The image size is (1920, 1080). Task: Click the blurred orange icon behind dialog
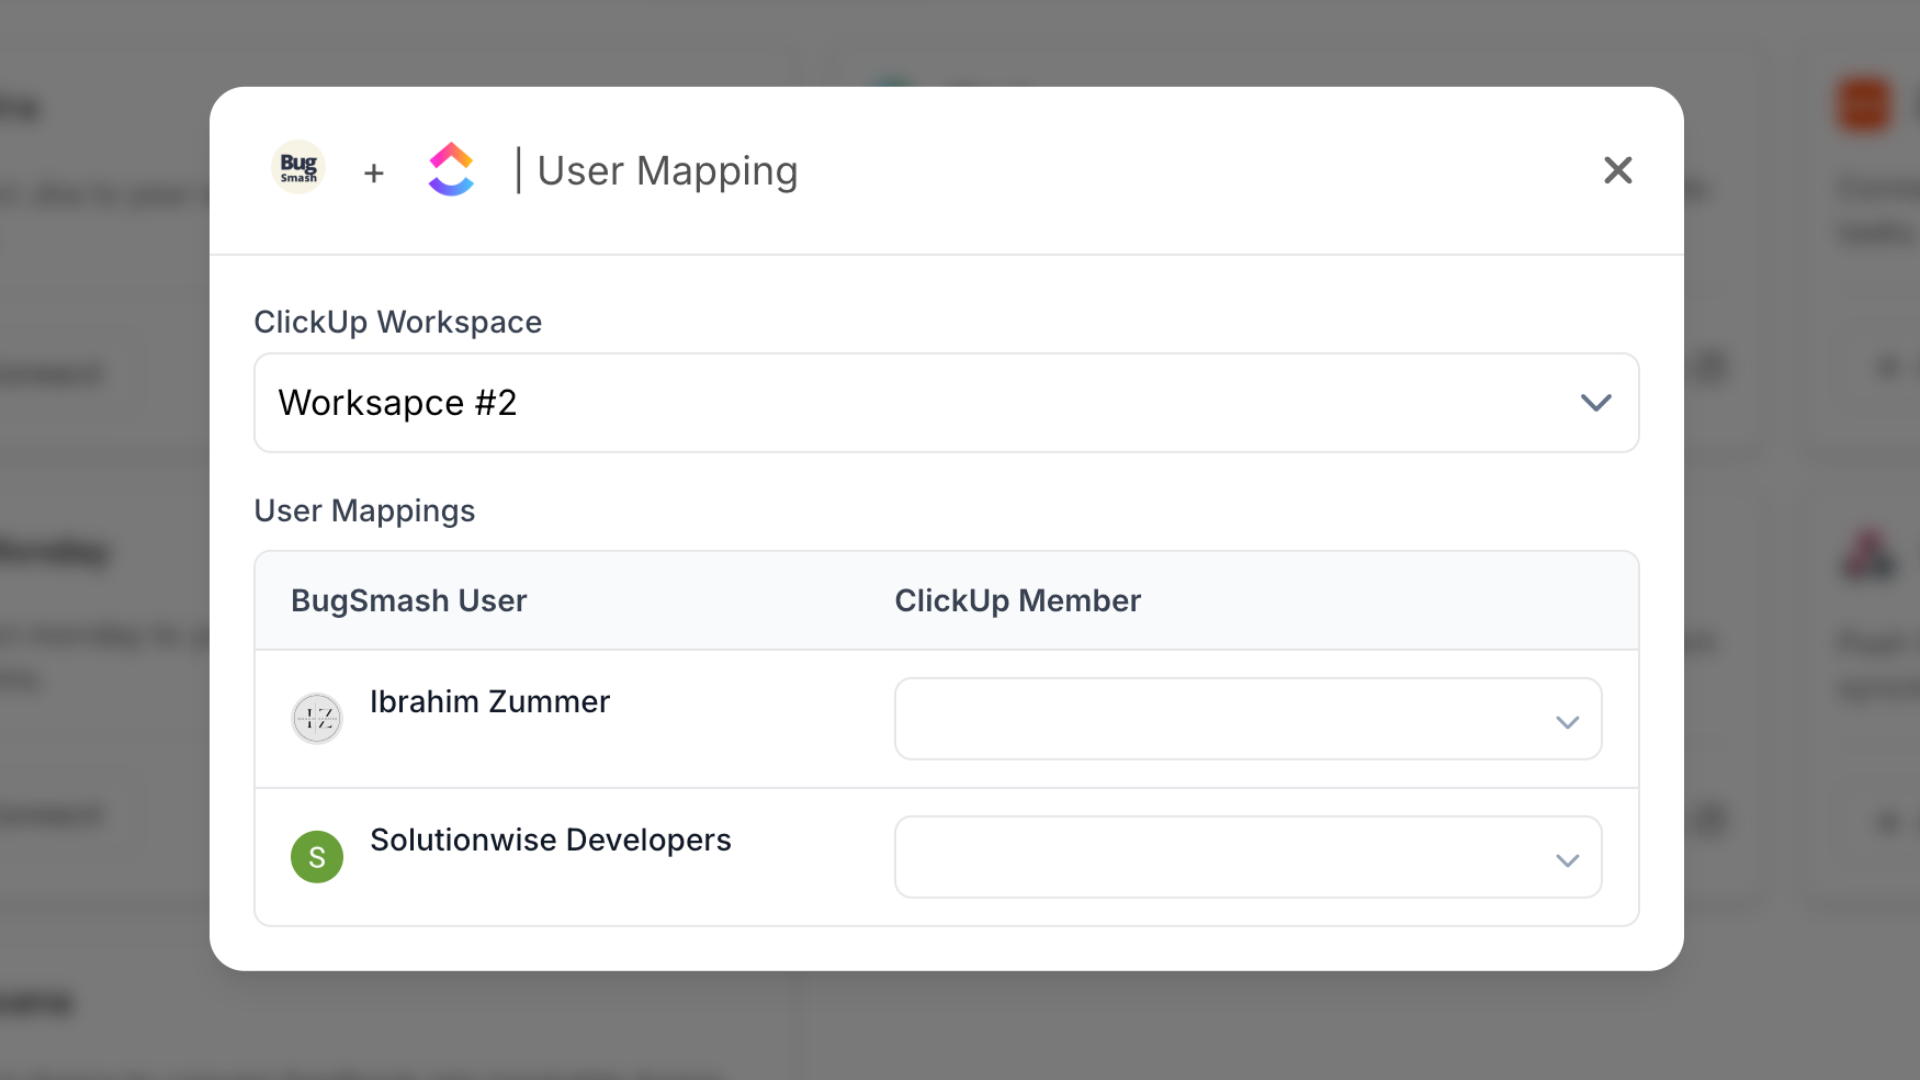[x=1863, y=105]
